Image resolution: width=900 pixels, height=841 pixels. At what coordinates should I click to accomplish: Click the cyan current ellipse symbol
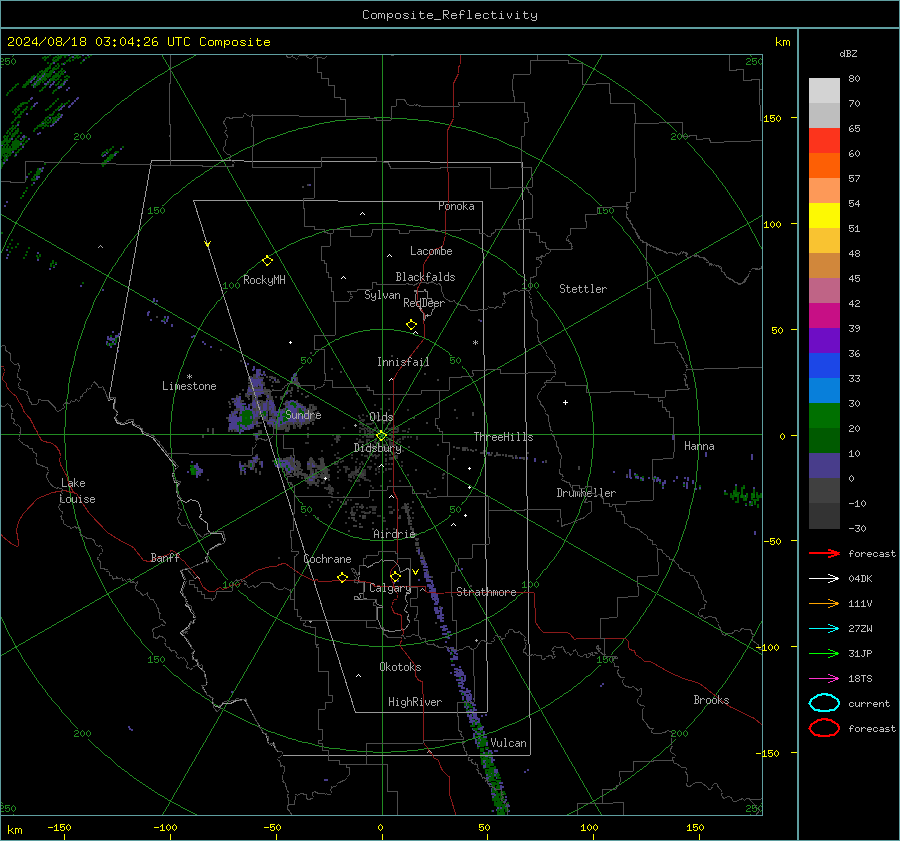coord(824,703)
